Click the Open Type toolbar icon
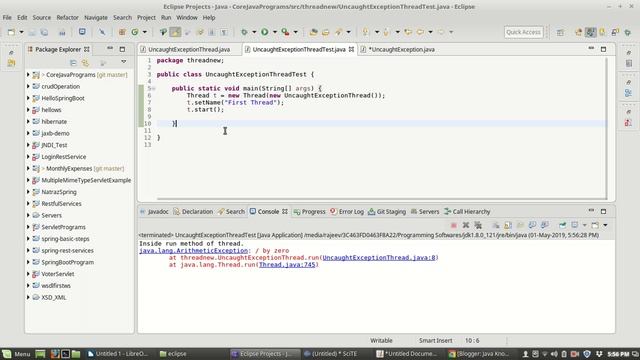The width and height of the screenshot is (640, 360). tap(313, 32)
